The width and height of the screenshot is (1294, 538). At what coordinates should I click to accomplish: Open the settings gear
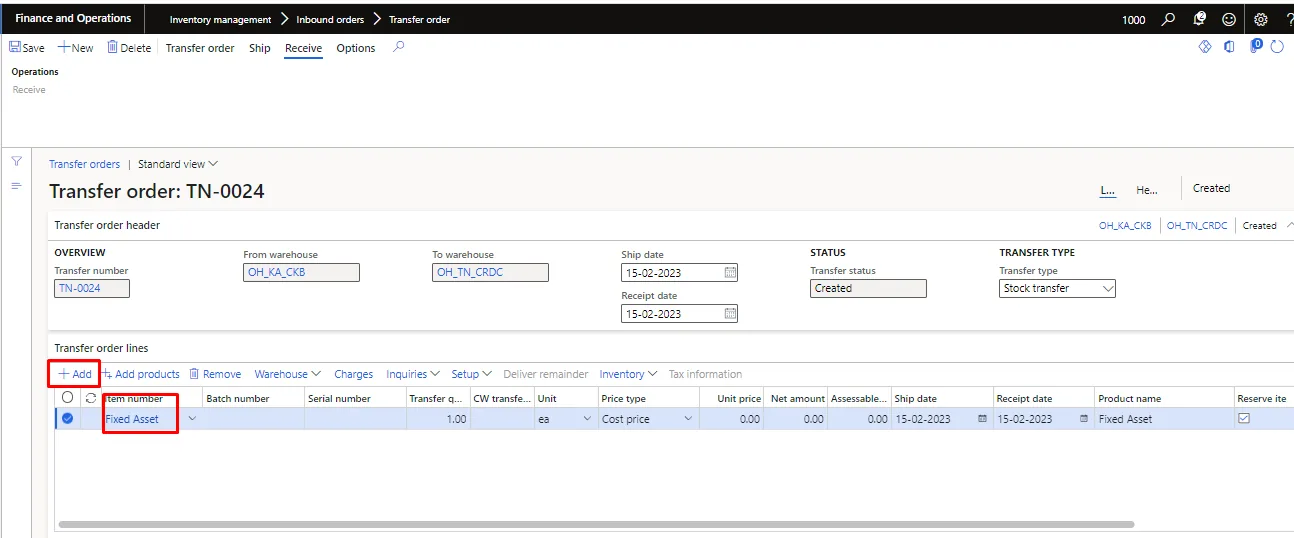1260,19
